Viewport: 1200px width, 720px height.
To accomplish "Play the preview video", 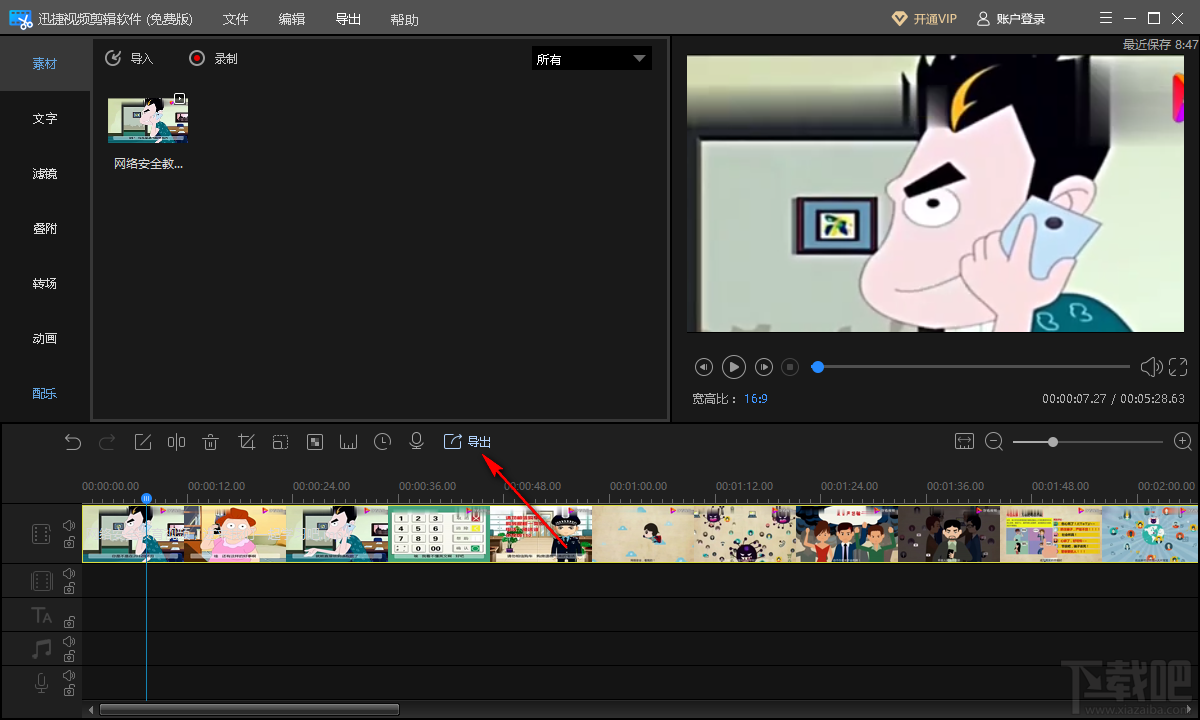I will pos(734,367).
